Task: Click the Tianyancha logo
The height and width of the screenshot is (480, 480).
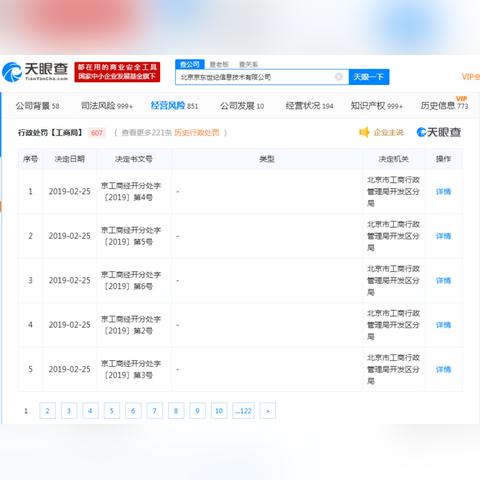Action: (x=35, y=72)
